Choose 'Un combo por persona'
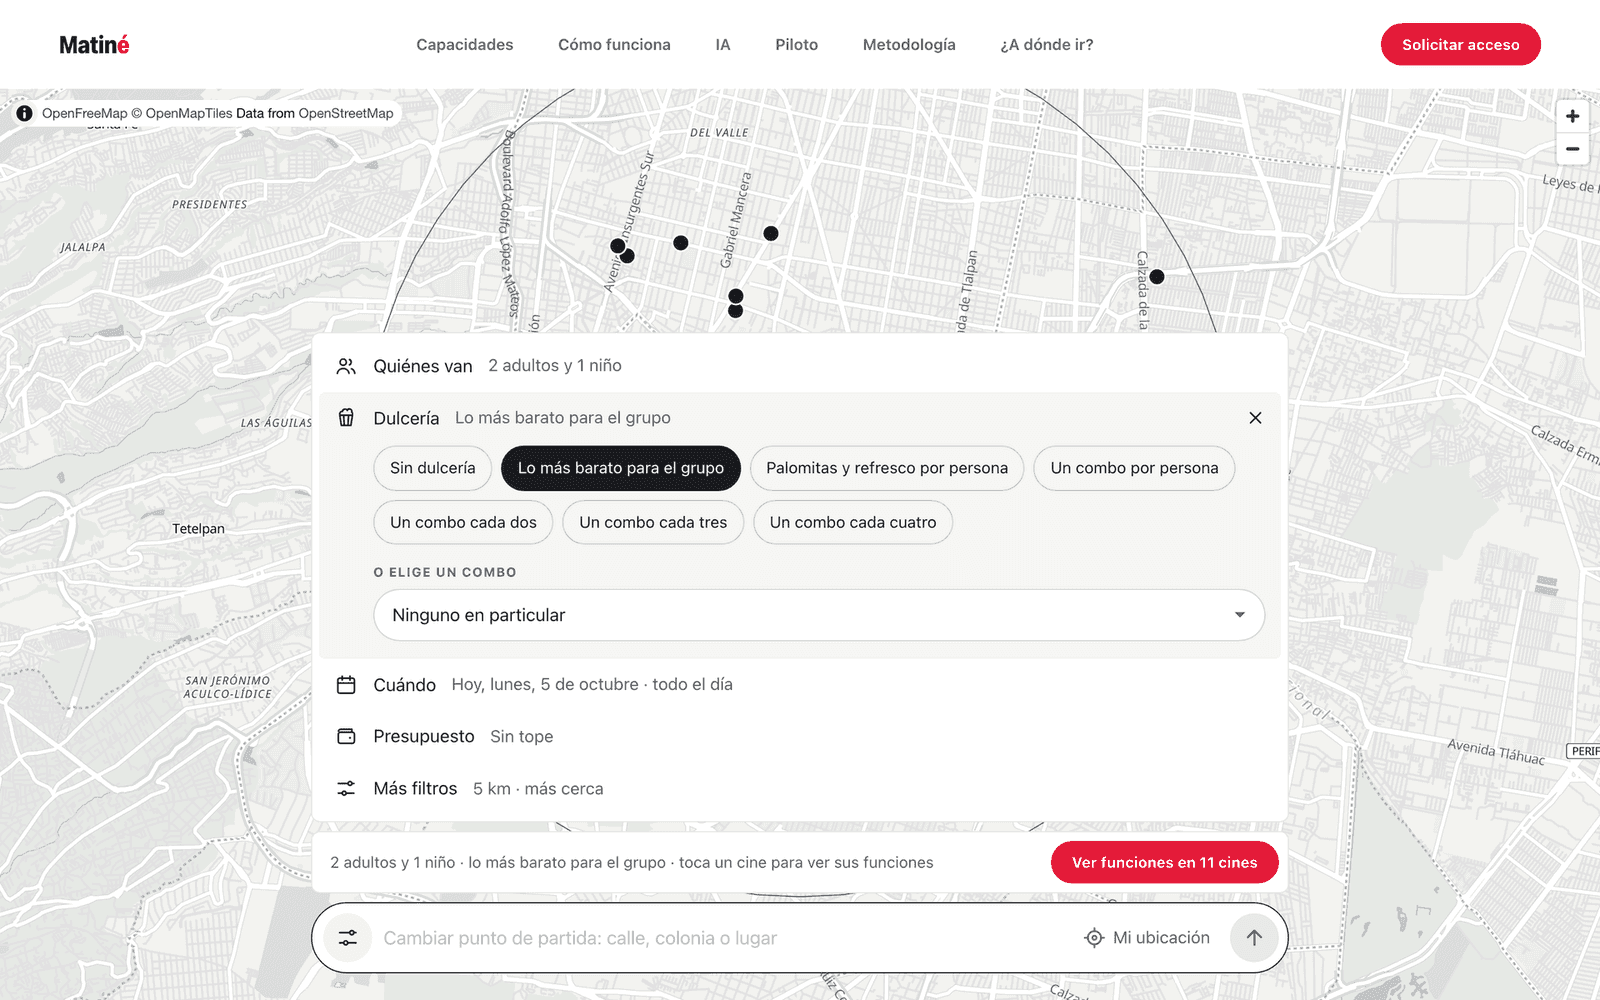The image size is (1600, 1000). pyautogui.click(x=1134, y=468)
